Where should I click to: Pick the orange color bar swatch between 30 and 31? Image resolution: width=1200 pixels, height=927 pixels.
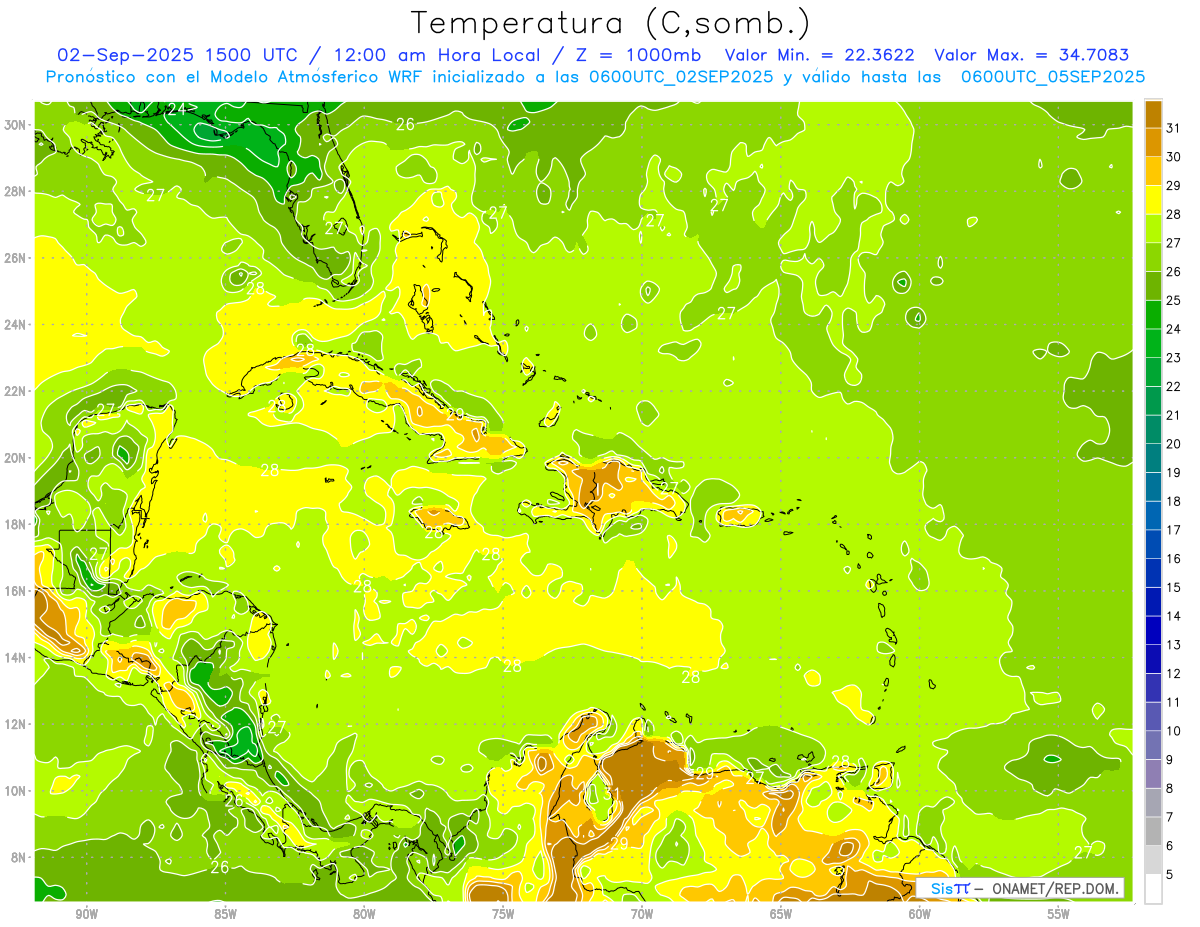point(1153,143)
